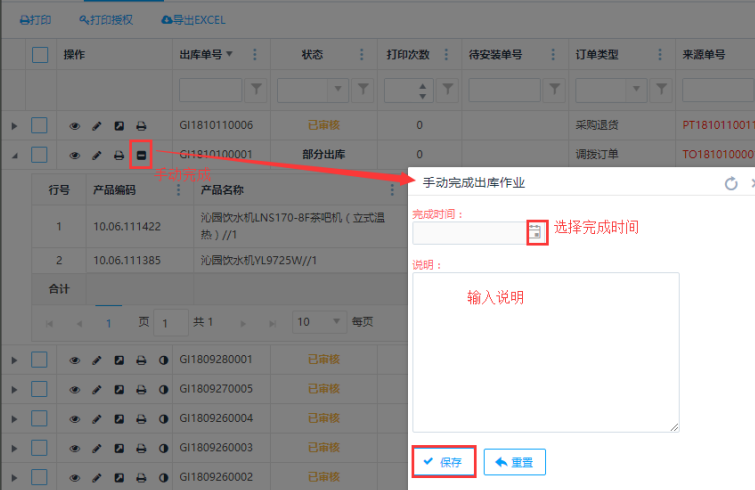This screenshot has height=490, width=755.
Task: Click the filter icon under 出库单号 column
Action: pos(257,91)
